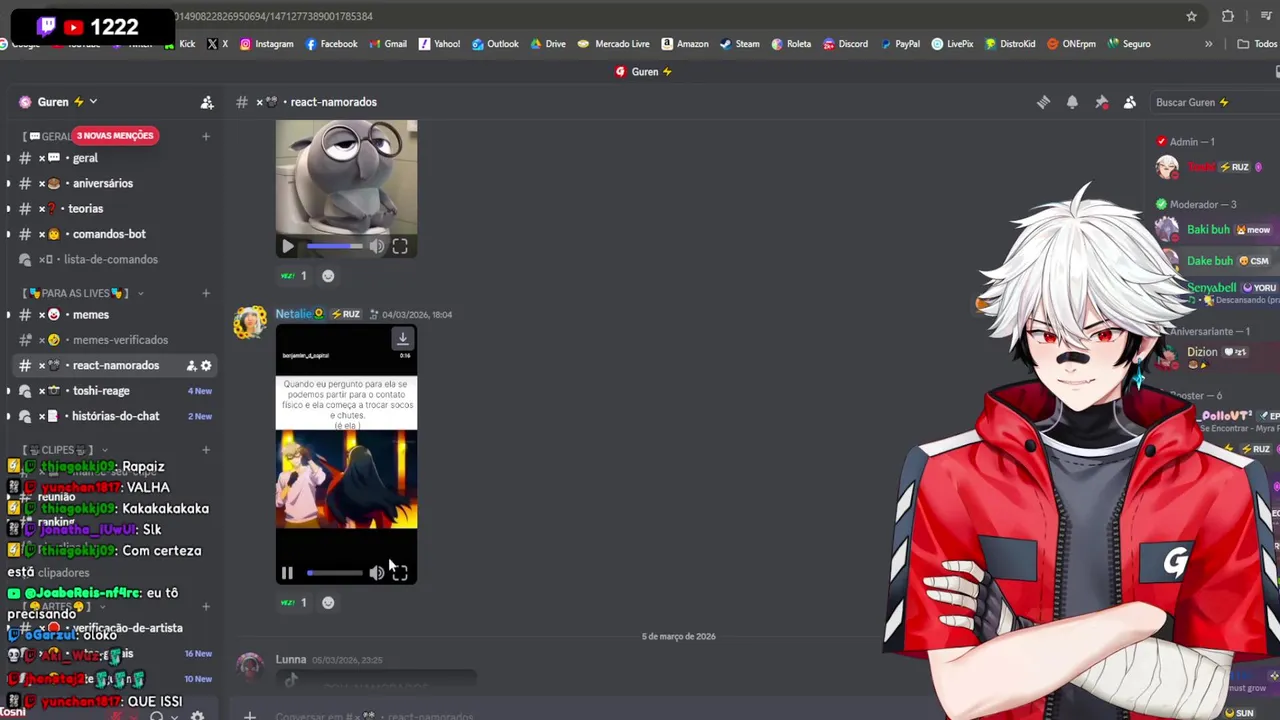
Task: Open the PayPal bookmark
Action: tap(899, 44)
